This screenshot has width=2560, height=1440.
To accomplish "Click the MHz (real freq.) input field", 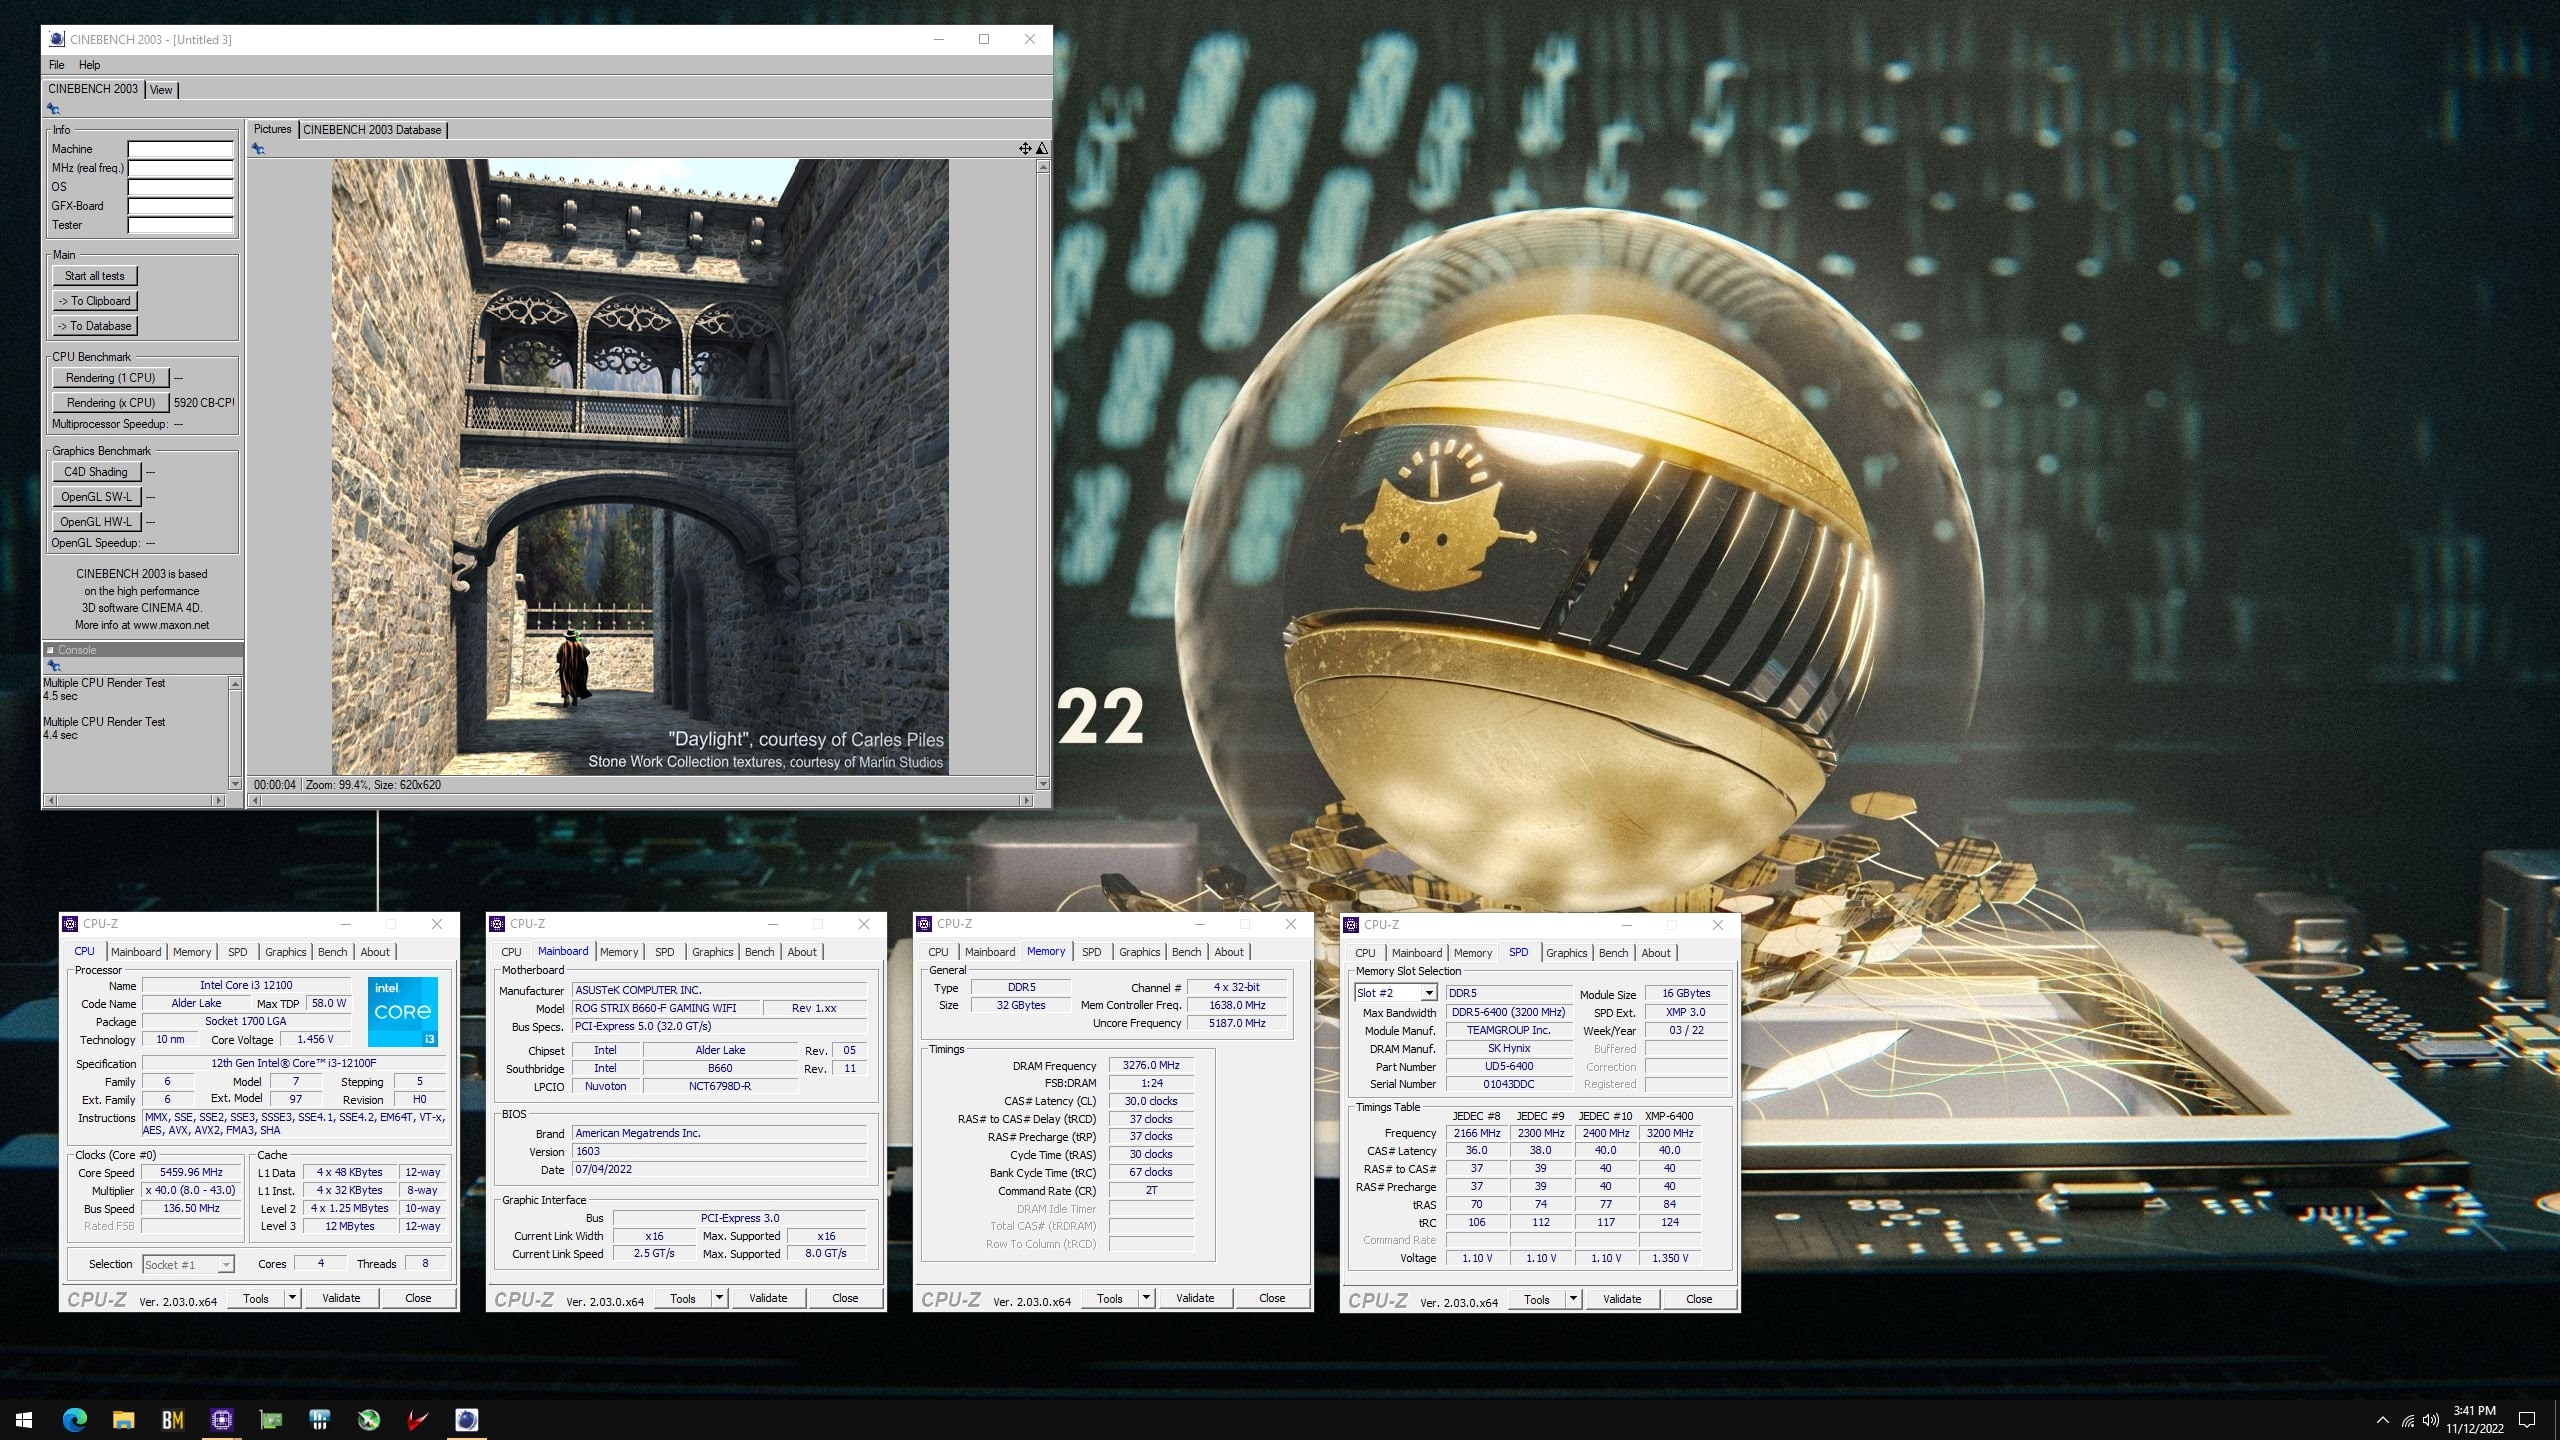I will click(x=180, y=168).
